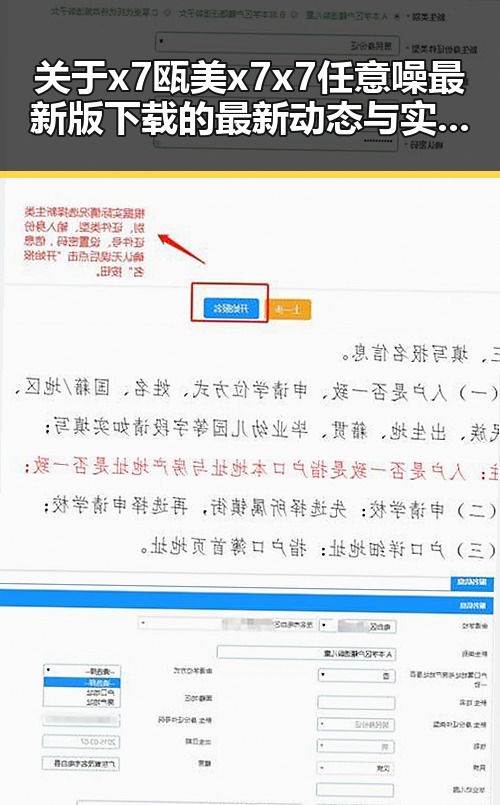This screenshot has height=805, width=500.
Task: Click the 确认密码 password field
Action: click(276, 142)
